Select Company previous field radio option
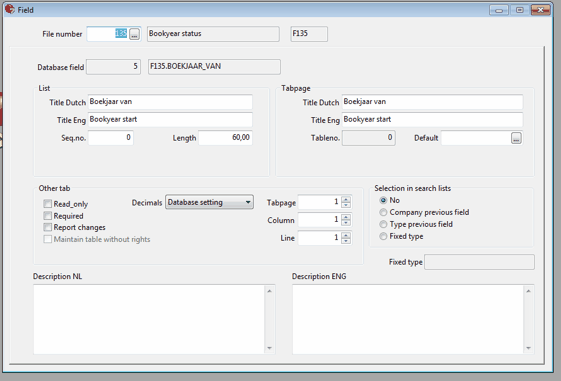The height and width of the screenshot is (381, 561). (x=383, y=212)
